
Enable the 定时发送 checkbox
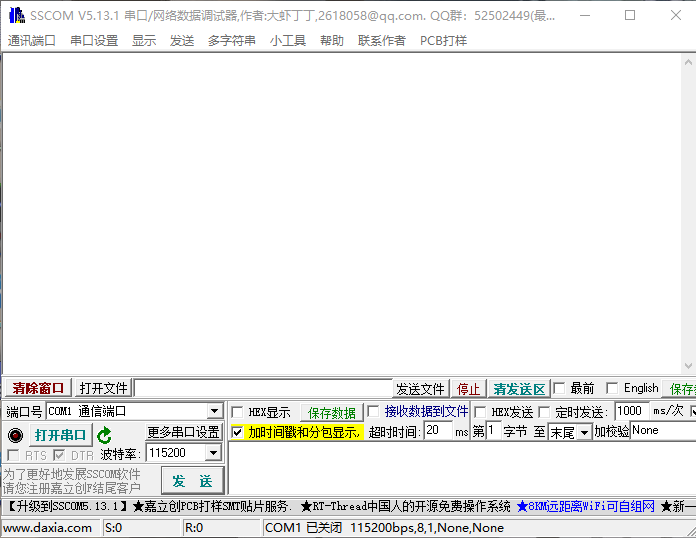tap(545, 412)
